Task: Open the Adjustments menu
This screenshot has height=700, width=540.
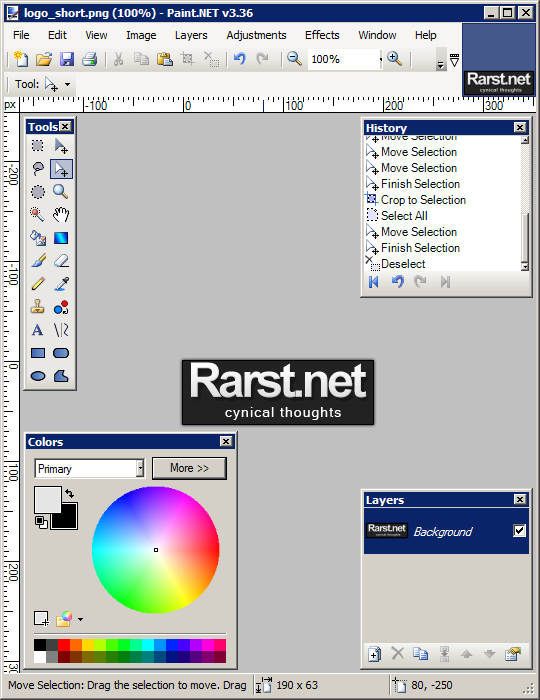Action: tap(256, 35)
